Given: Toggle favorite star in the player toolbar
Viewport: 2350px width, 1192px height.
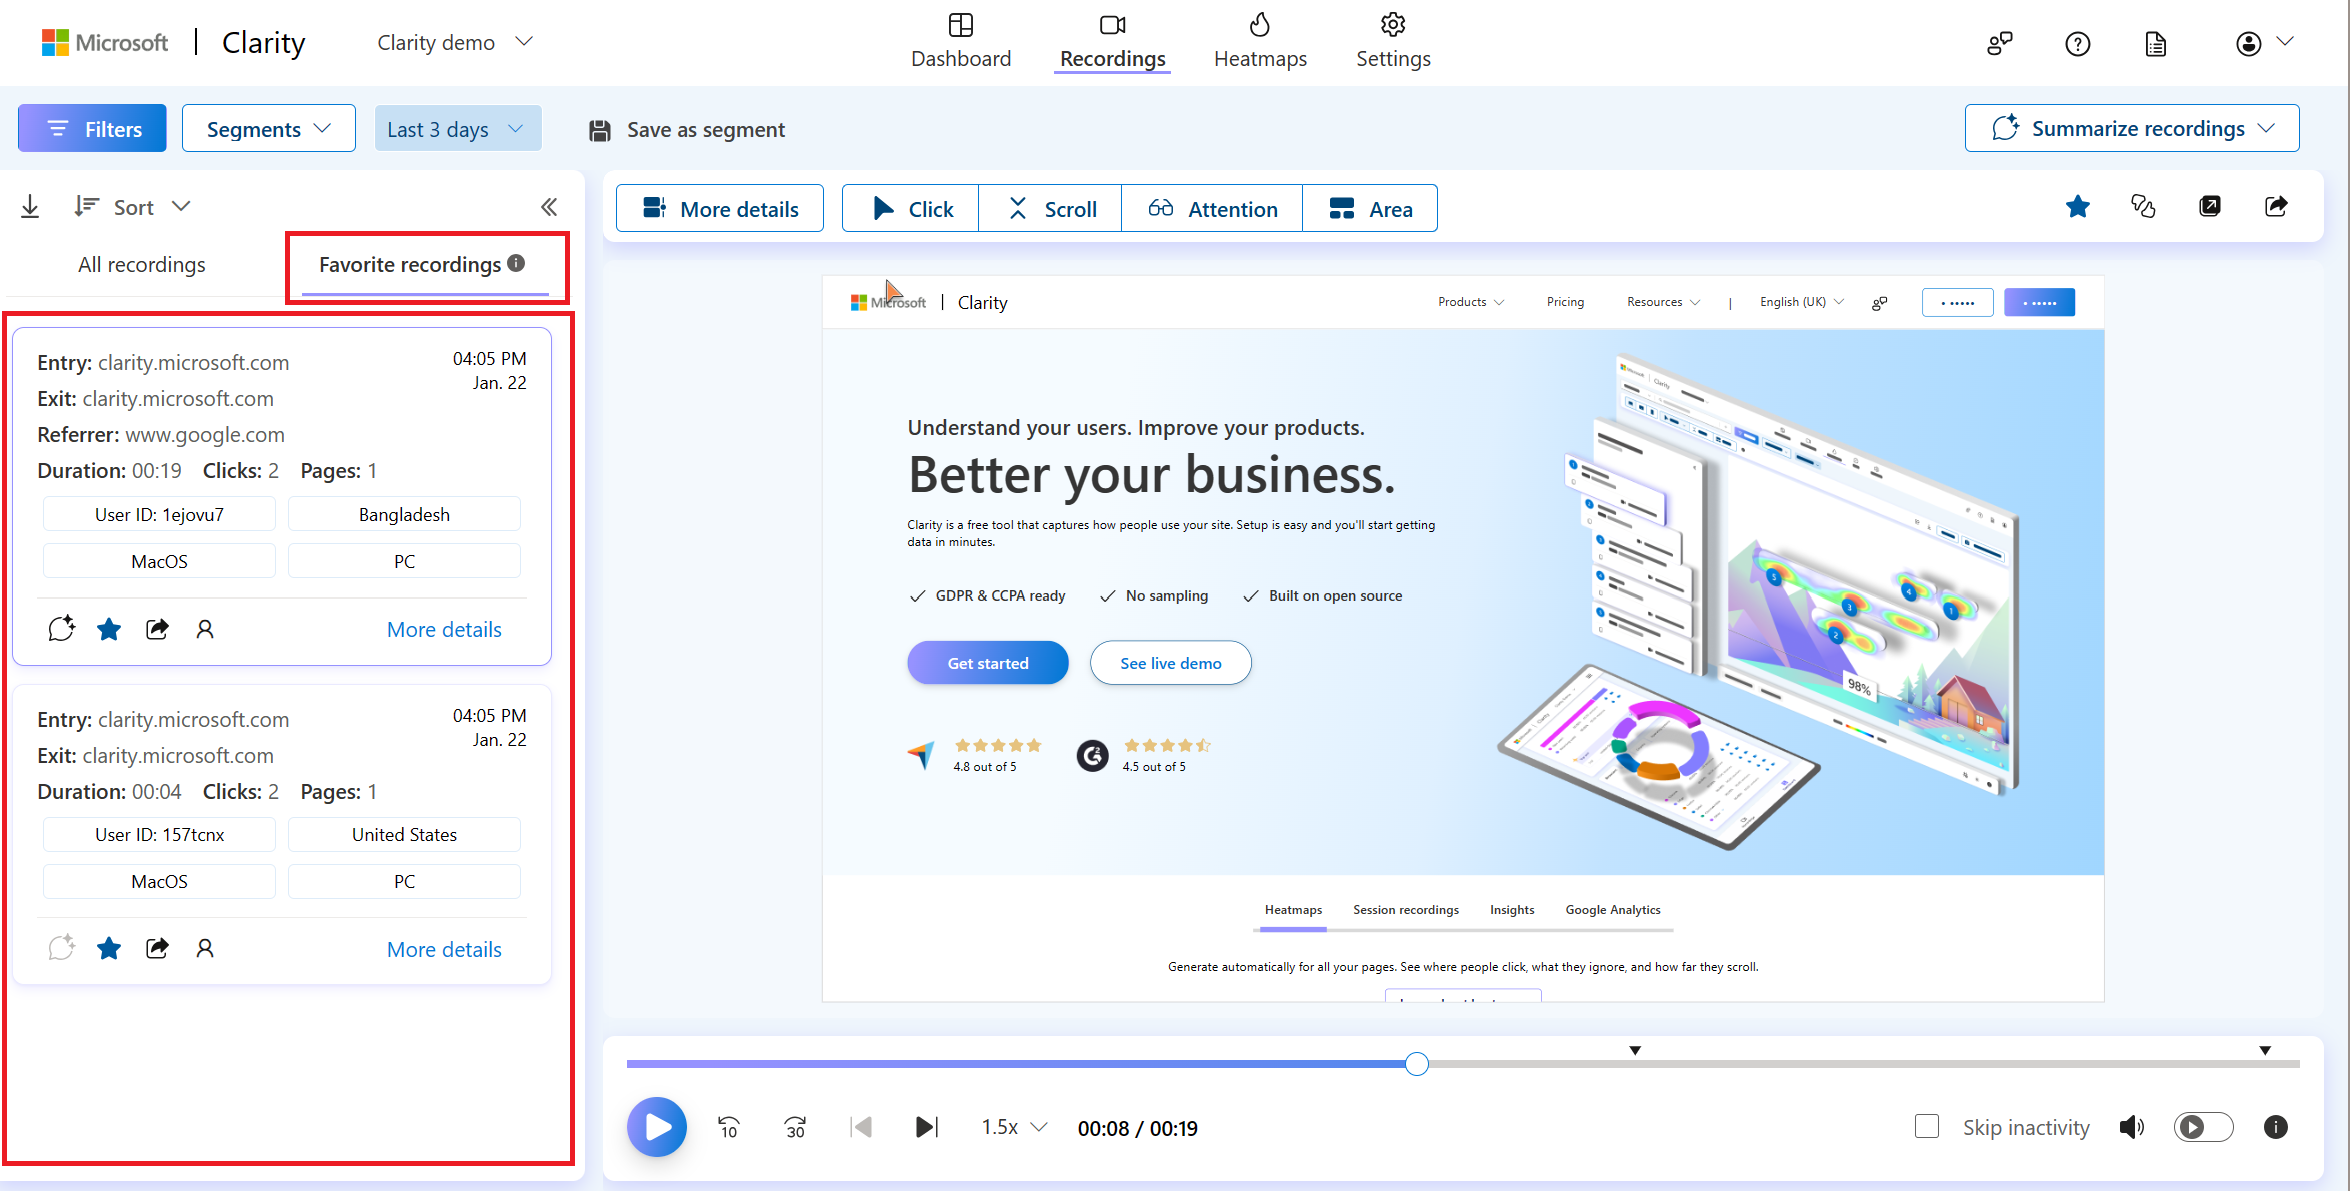Looking at the screenshot, I should 2078,206.
